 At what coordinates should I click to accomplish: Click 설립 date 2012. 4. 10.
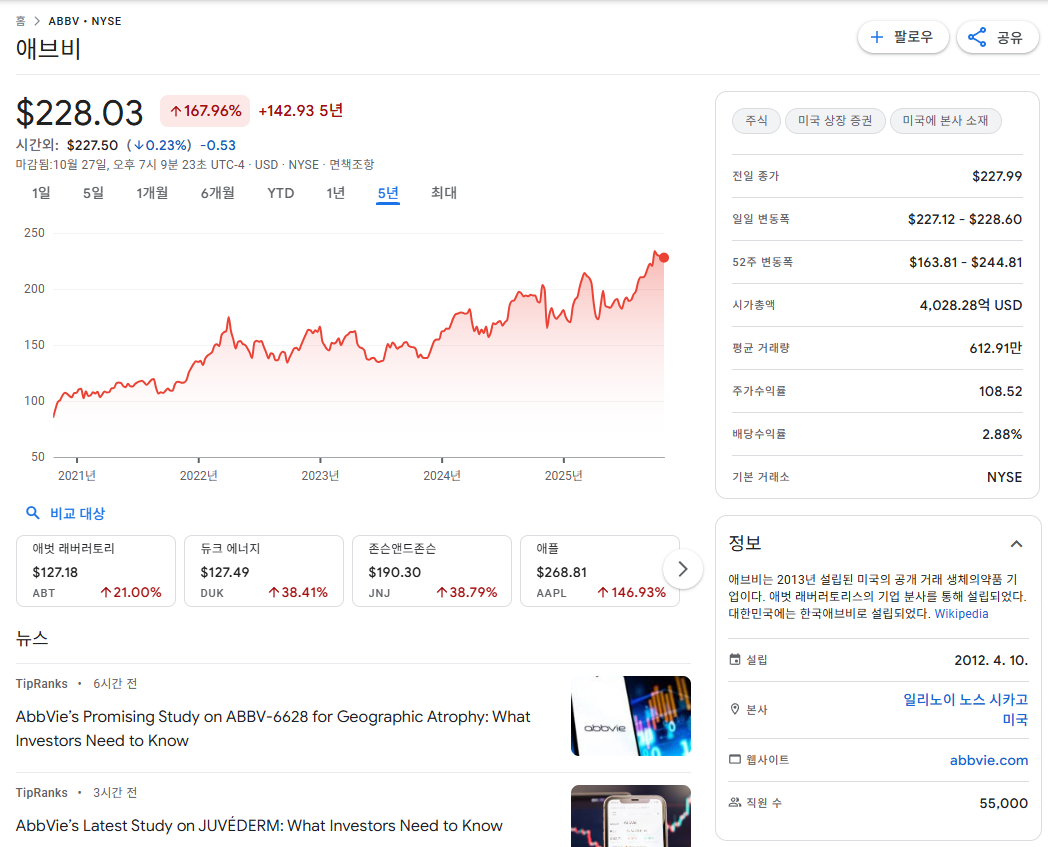[991, 660]
